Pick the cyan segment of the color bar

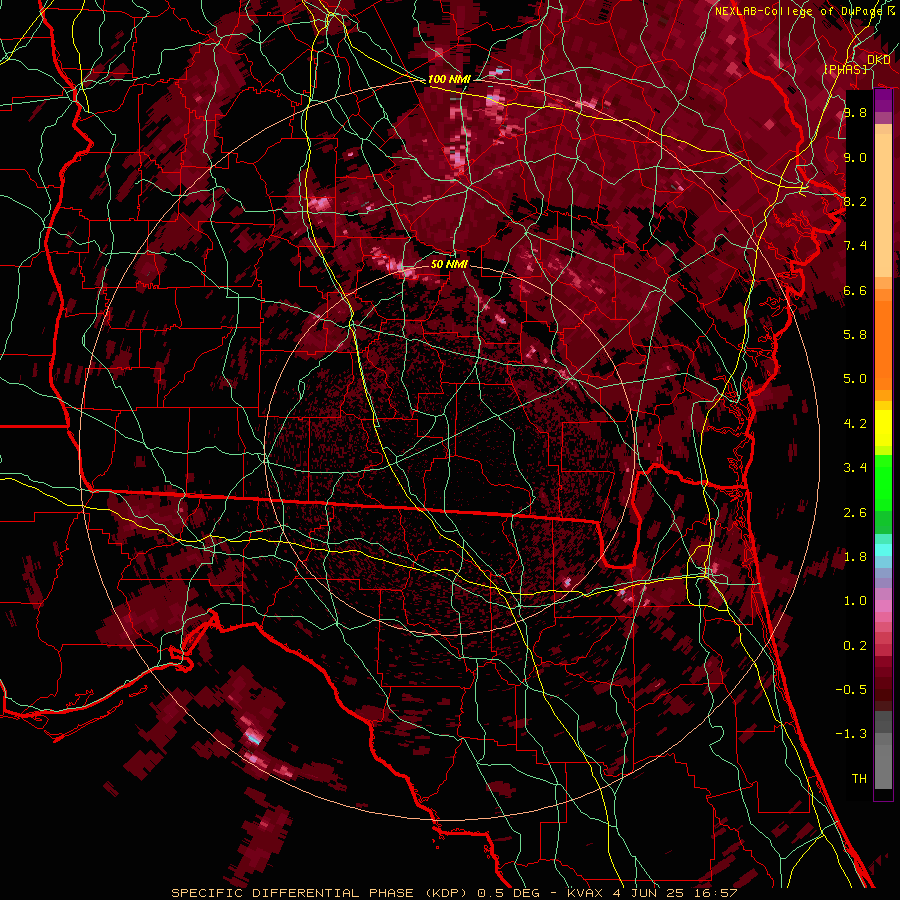coord(883,550)
